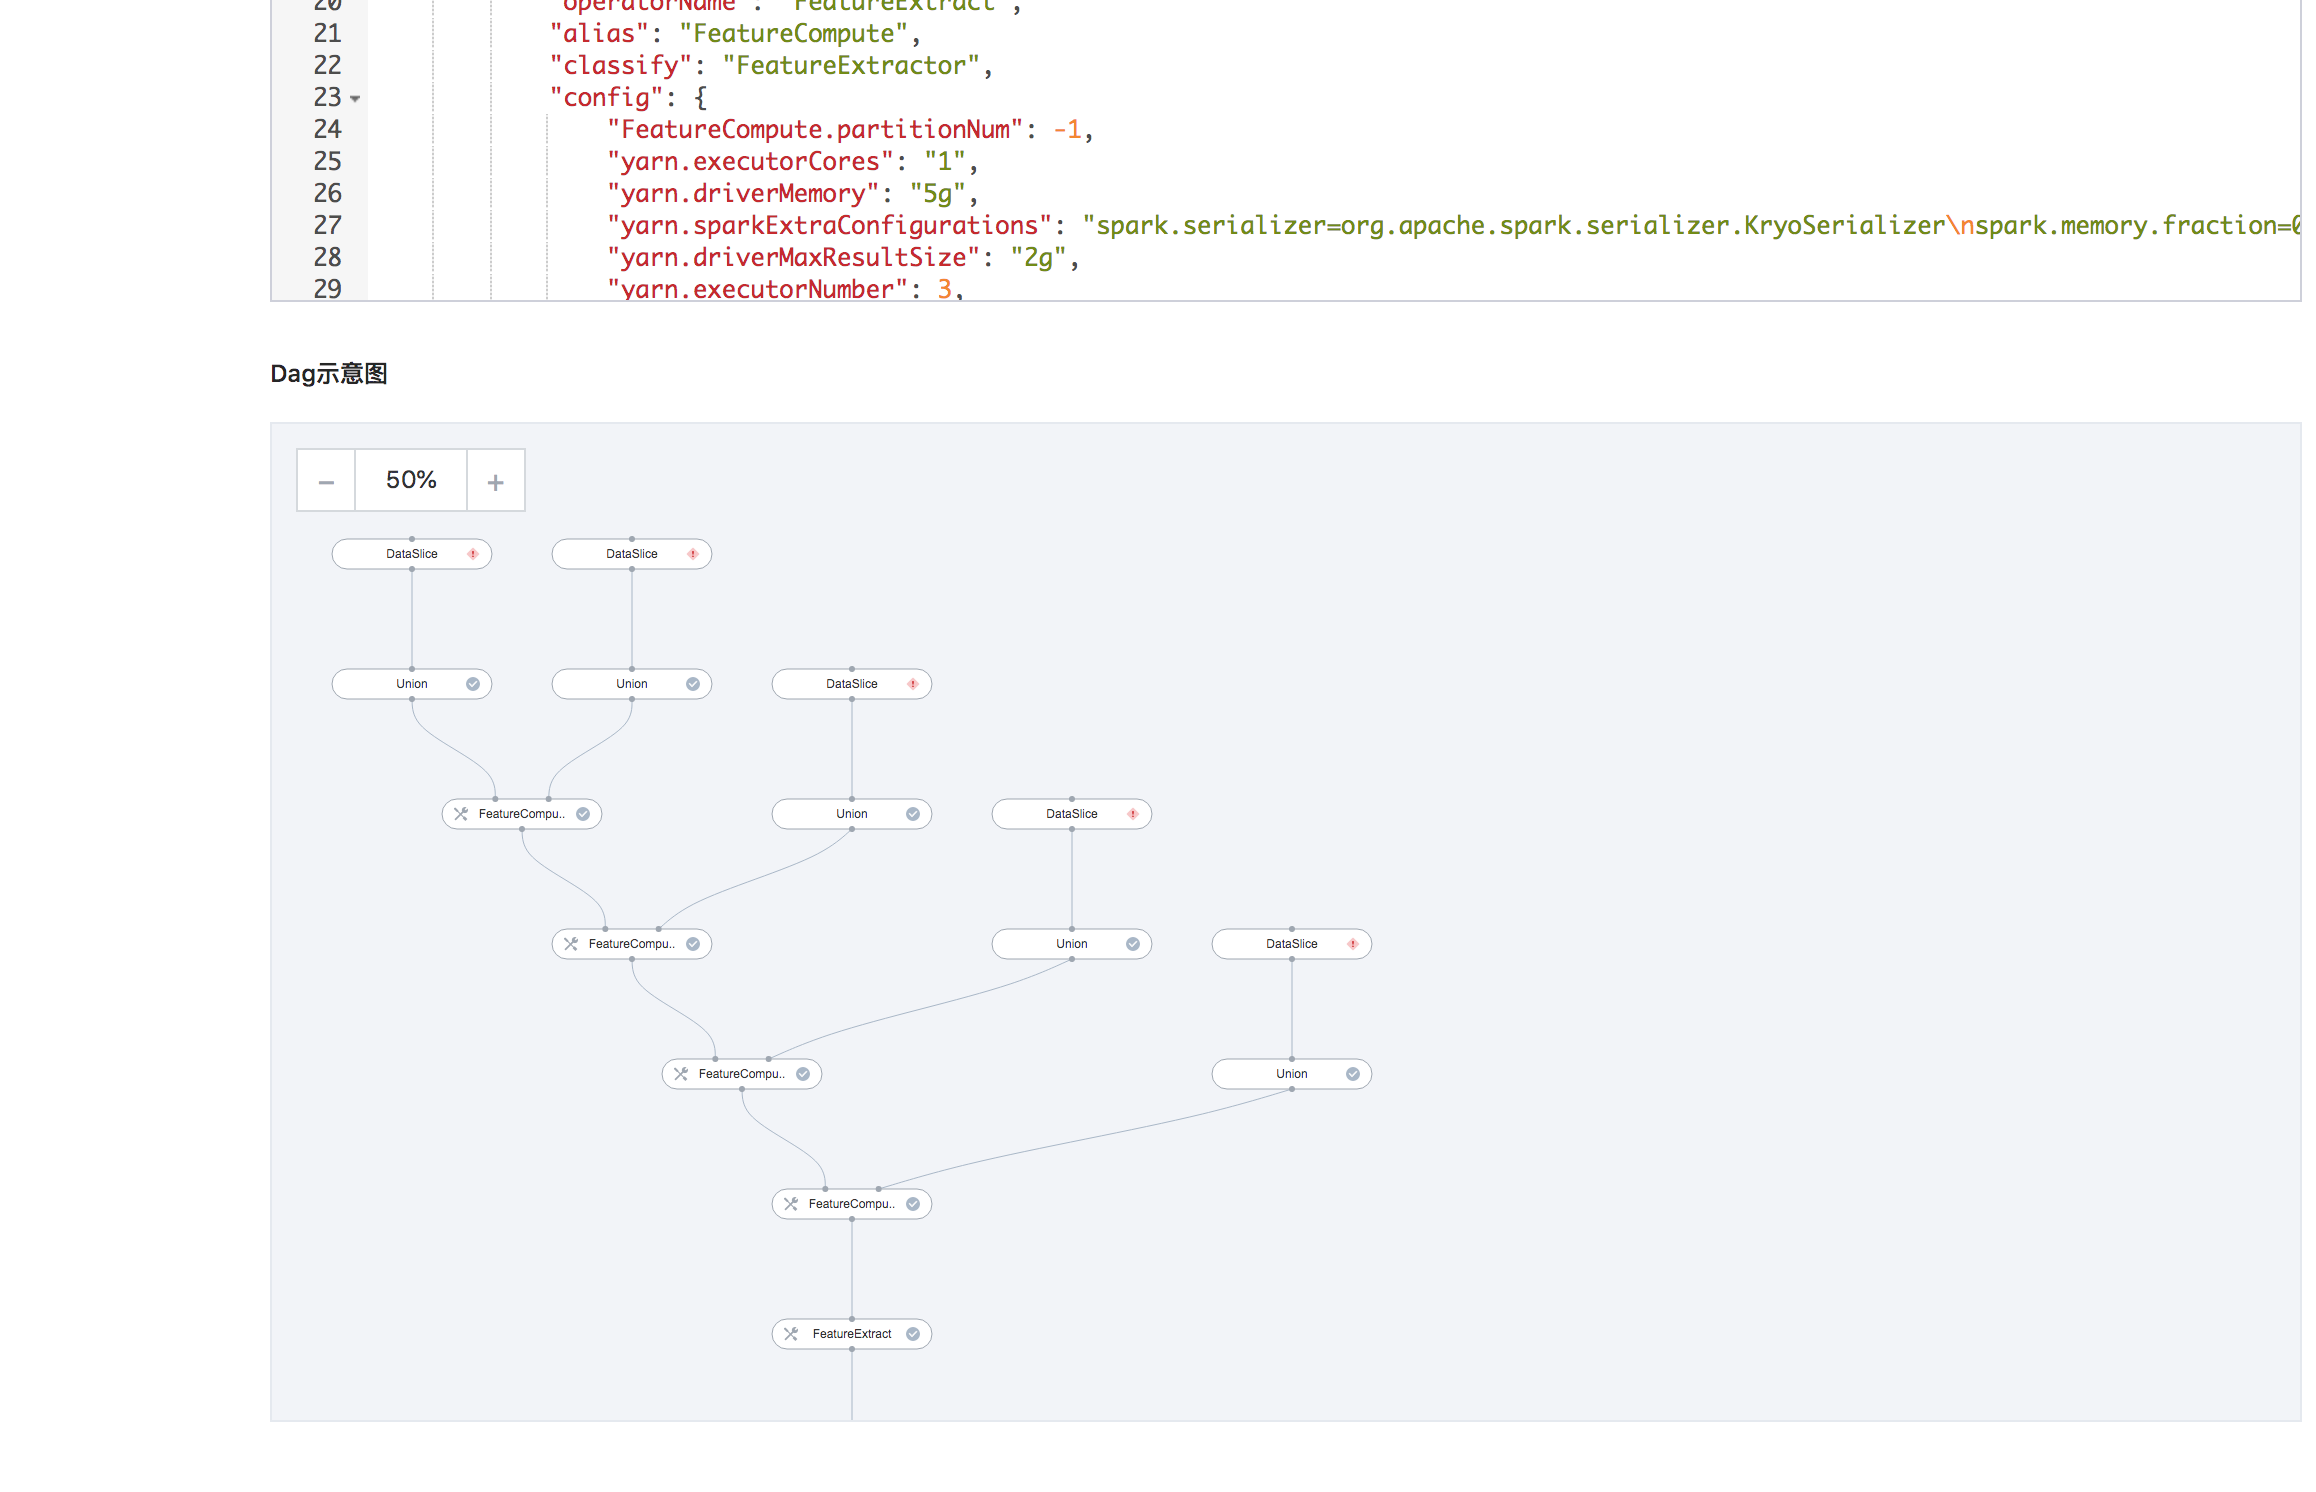Click tool icon on the FeatureExtract node
This screenshot has height=1492, width=2316.
791,1334
